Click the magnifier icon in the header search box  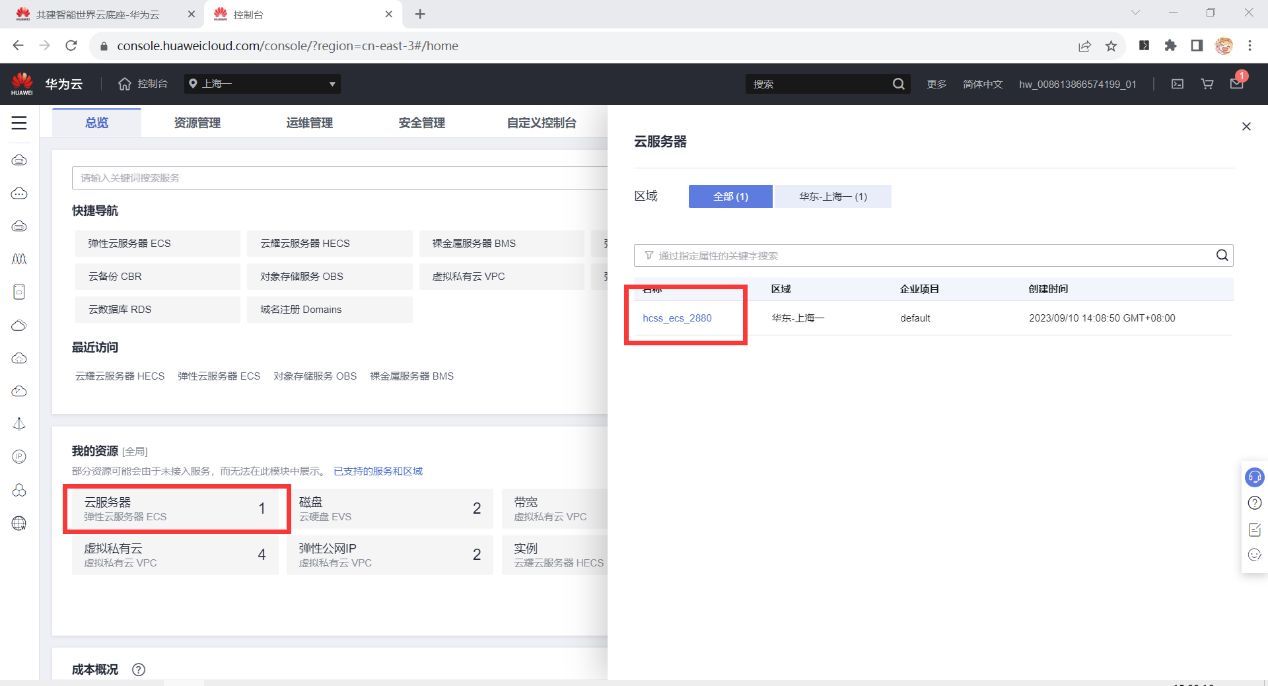(x=899, y=84)
